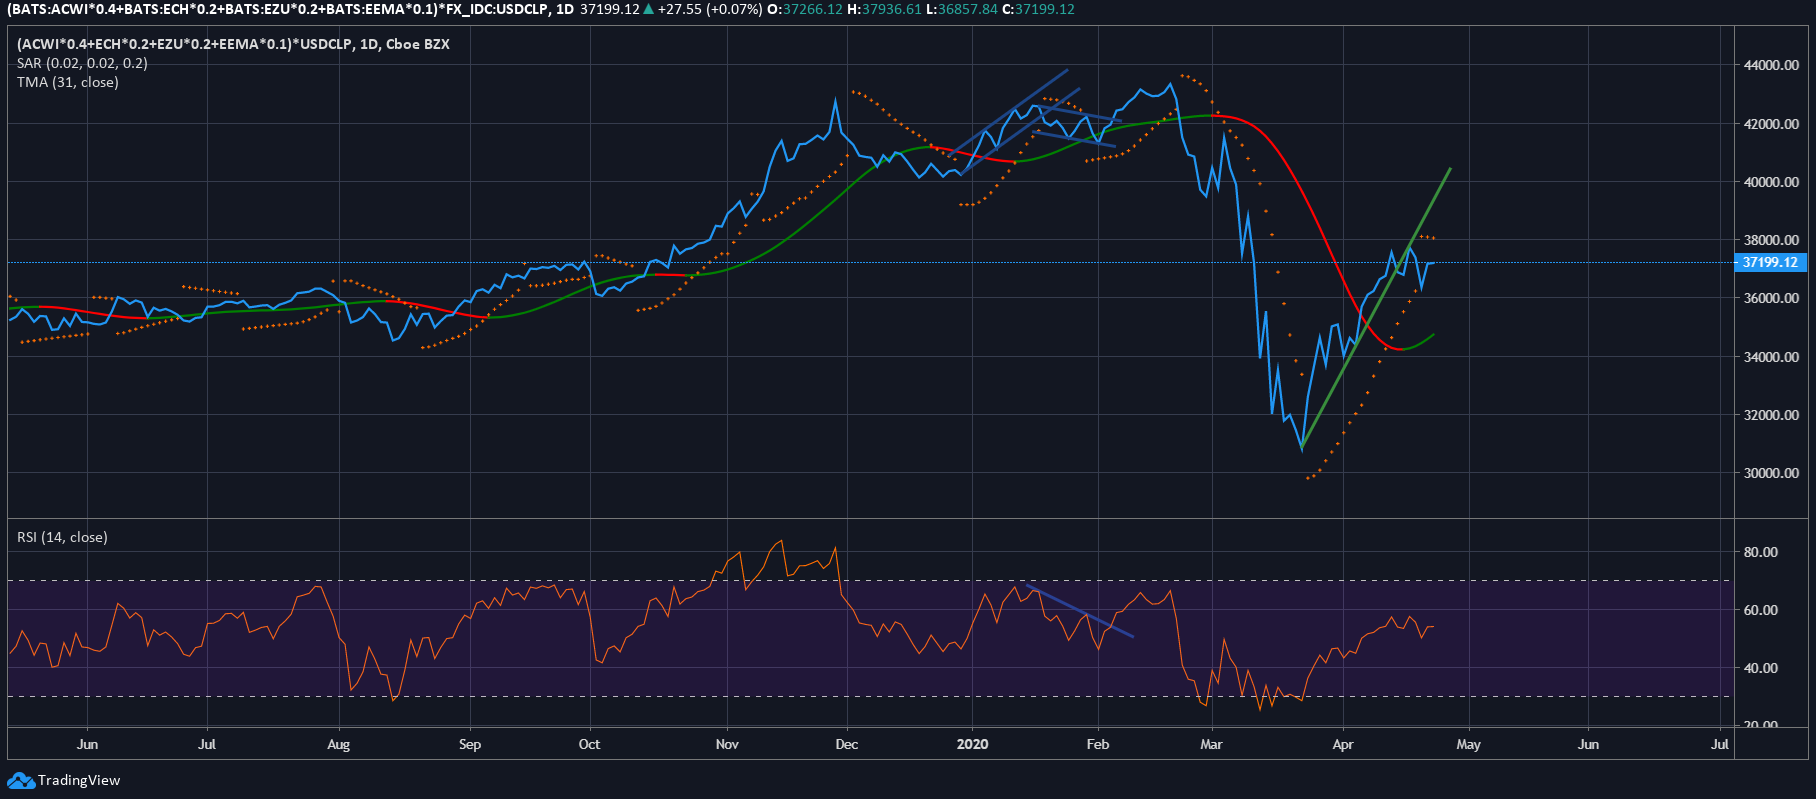Click the 44000.00 price axis label

pyautogui.click(x=1771, y=65)
